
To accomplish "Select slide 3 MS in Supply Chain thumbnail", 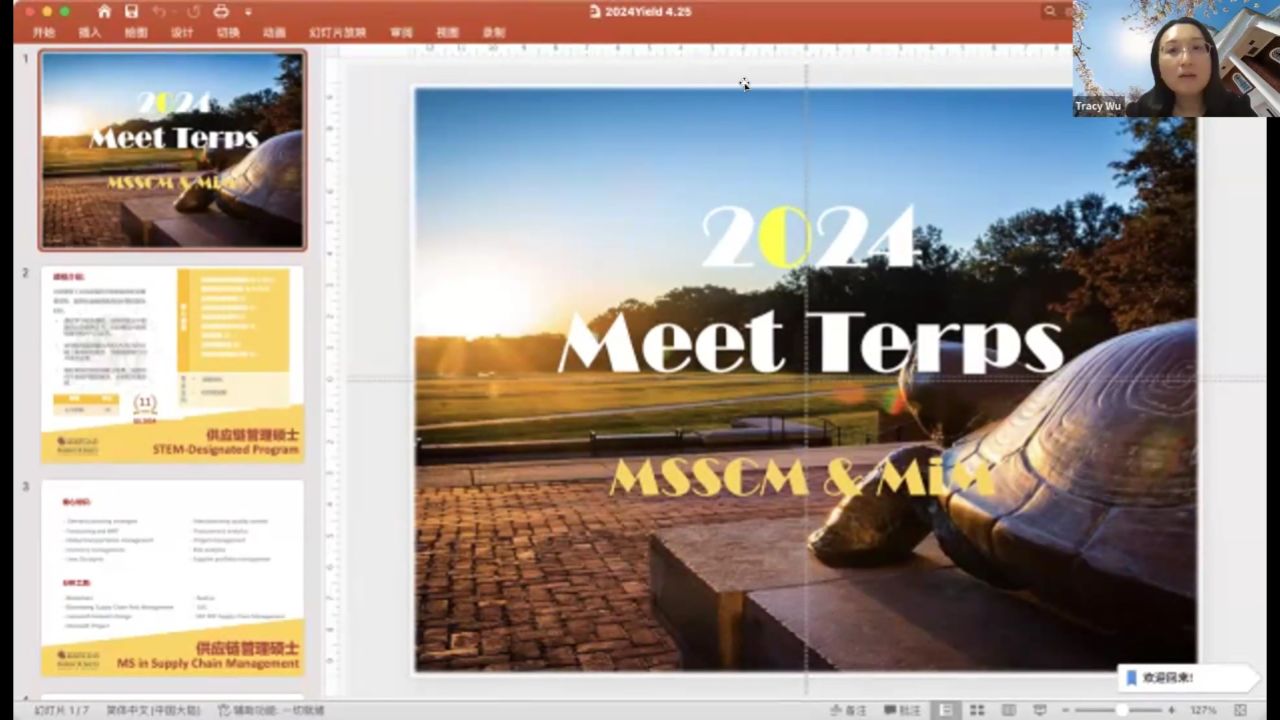I will pos(172,578).
